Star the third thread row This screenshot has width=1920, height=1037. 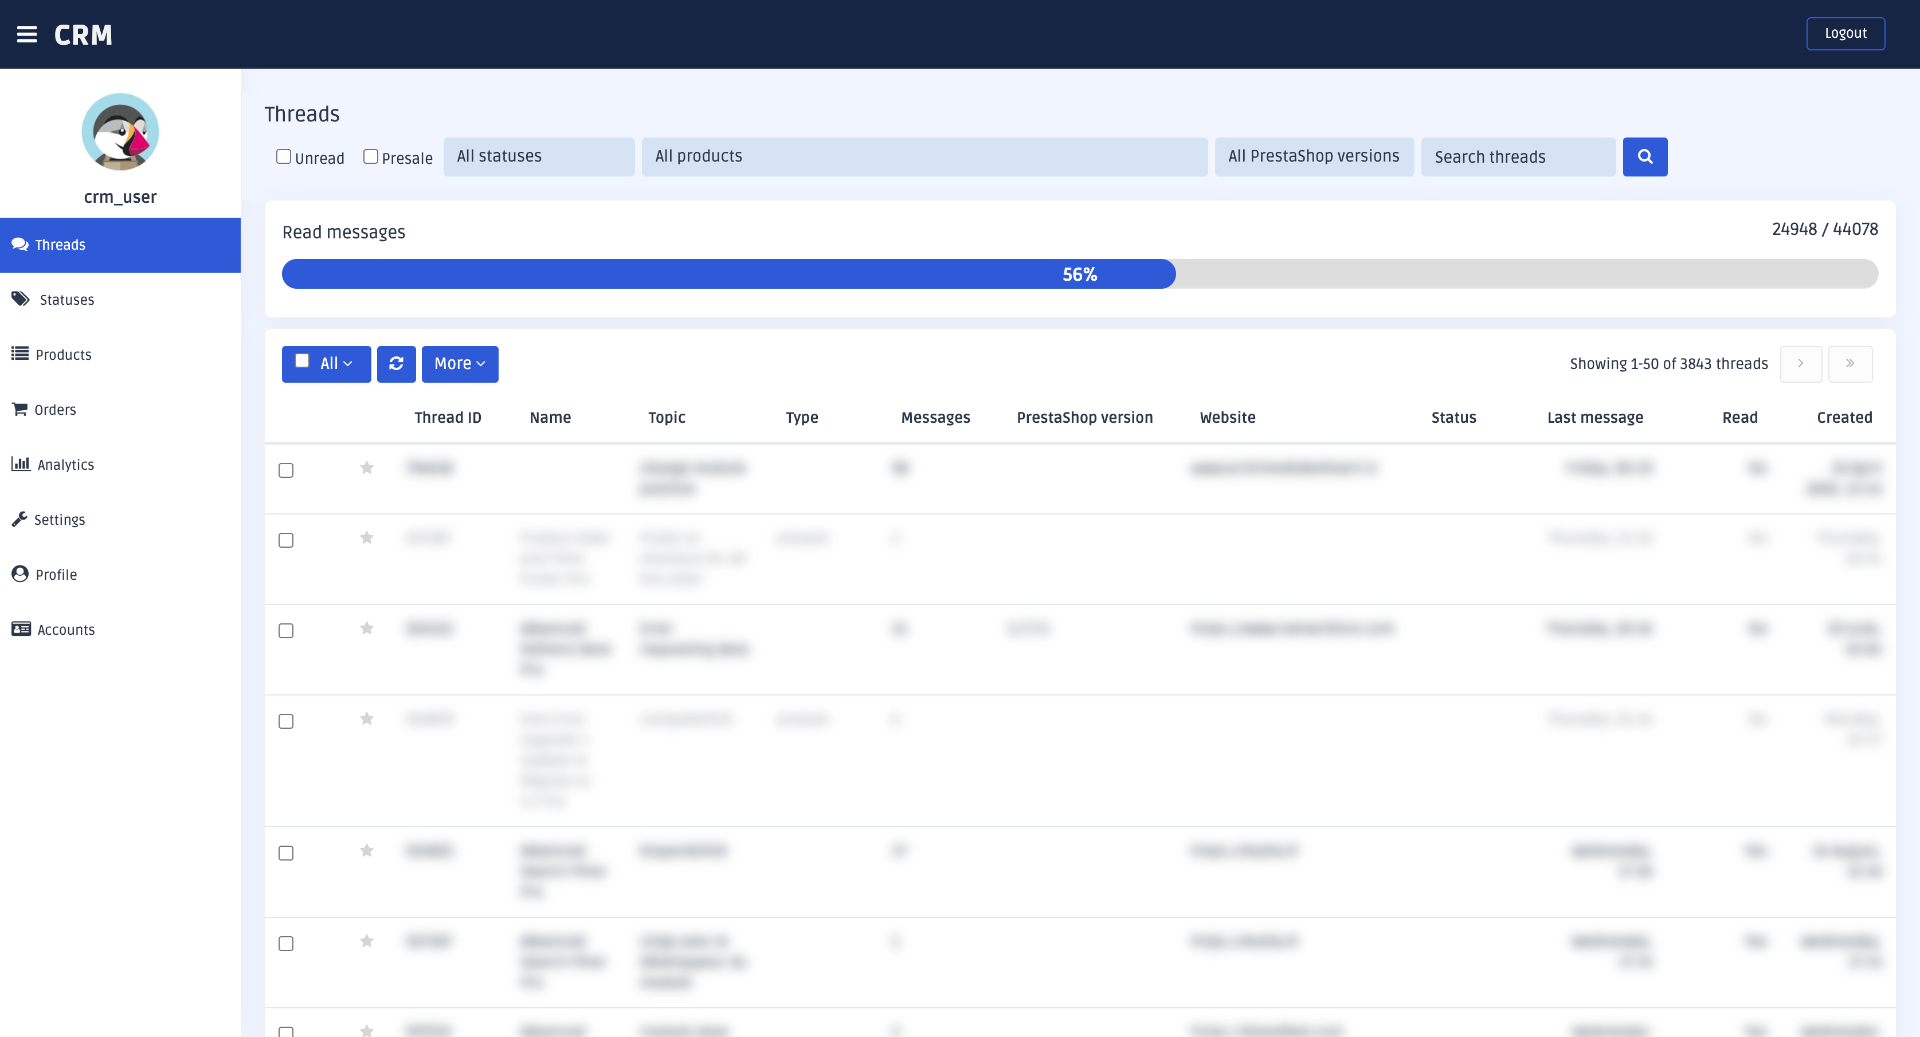click(x=367, y=628)
